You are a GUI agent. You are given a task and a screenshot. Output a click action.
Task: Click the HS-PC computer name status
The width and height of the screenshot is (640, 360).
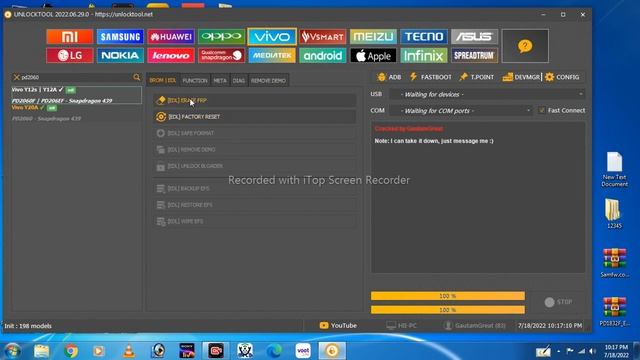click(x=402, y=325)
